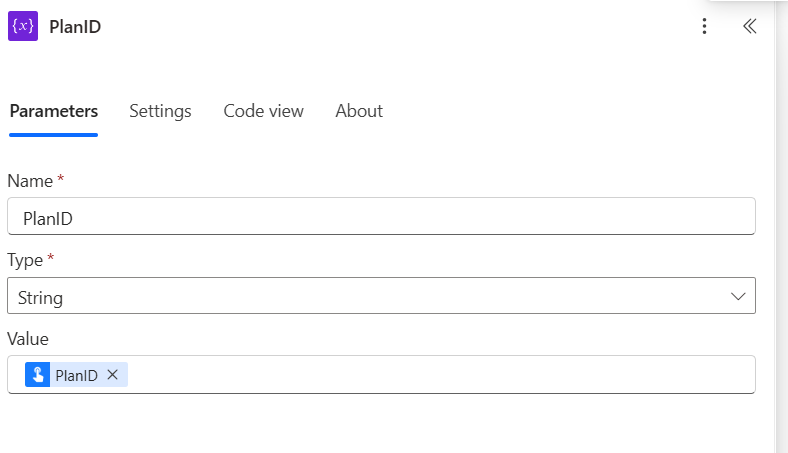Click the Value field label
The height and width of the screenshot is (453, 788).
point(28,339)
